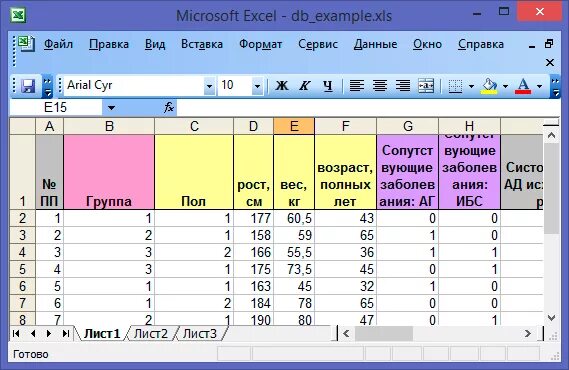Click the select-all corner button
This screenshot has width=569, height=370.
[x=22, y=126]
